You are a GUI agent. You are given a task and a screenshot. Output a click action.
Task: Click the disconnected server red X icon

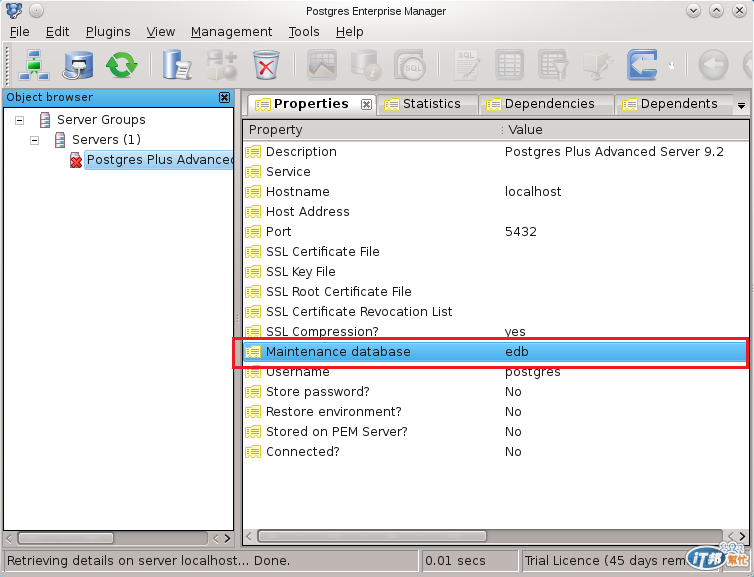click(75, 160)
